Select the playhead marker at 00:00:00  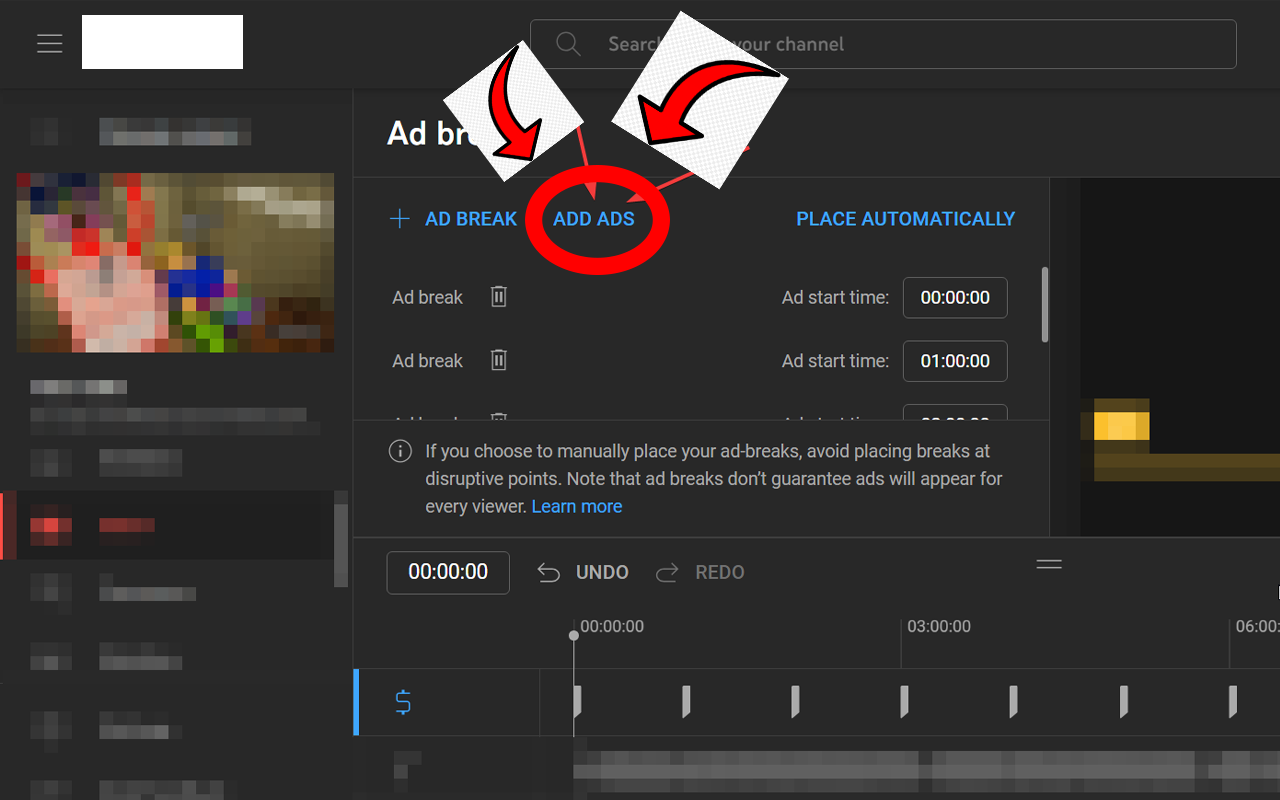(573, 635)
